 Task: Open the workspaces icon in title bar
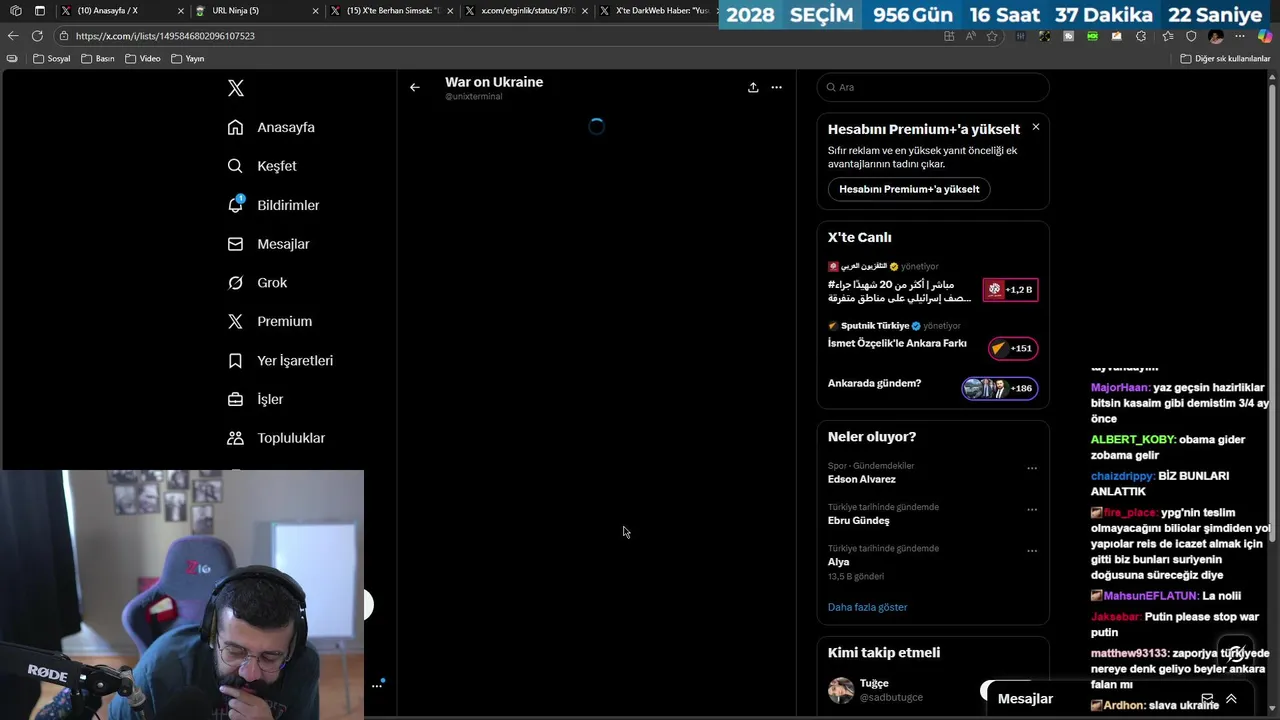pyautogui.click(x=15, y=11)
